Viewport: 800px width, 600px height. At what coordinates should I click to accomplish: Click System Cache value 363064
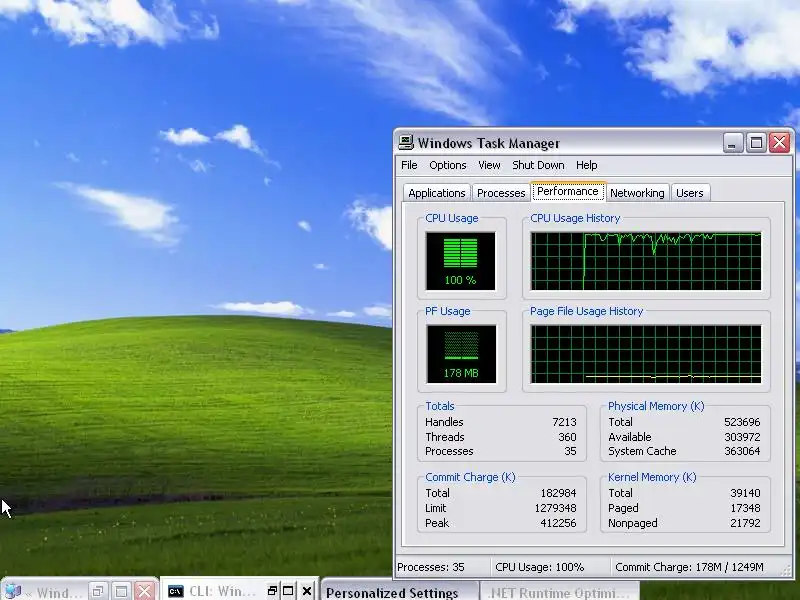point(742,451)
